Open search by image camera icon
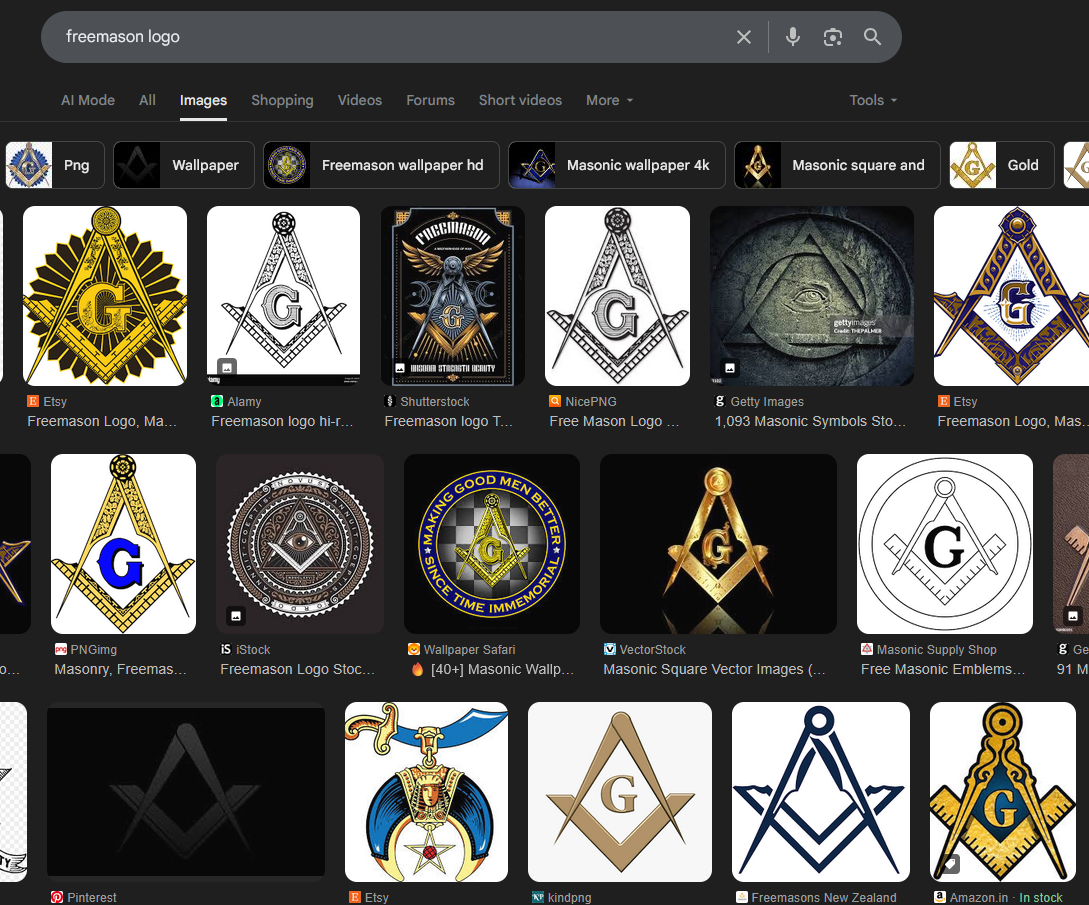 pyautogui.click(x=833, y=37)
